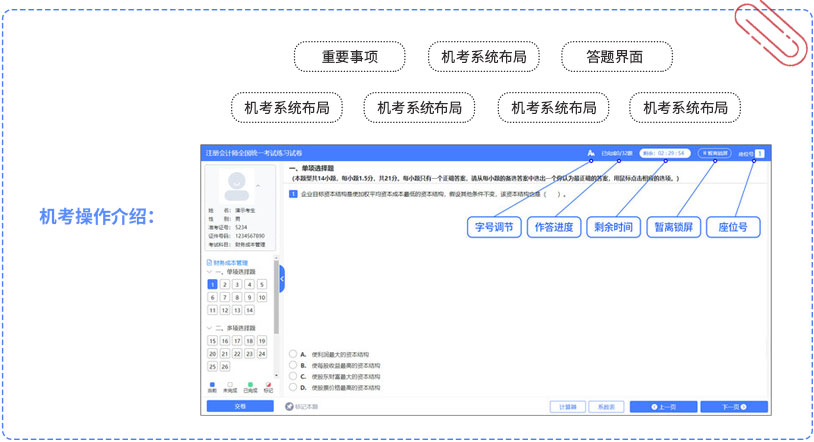Open the 重要事项 tab

350,57
